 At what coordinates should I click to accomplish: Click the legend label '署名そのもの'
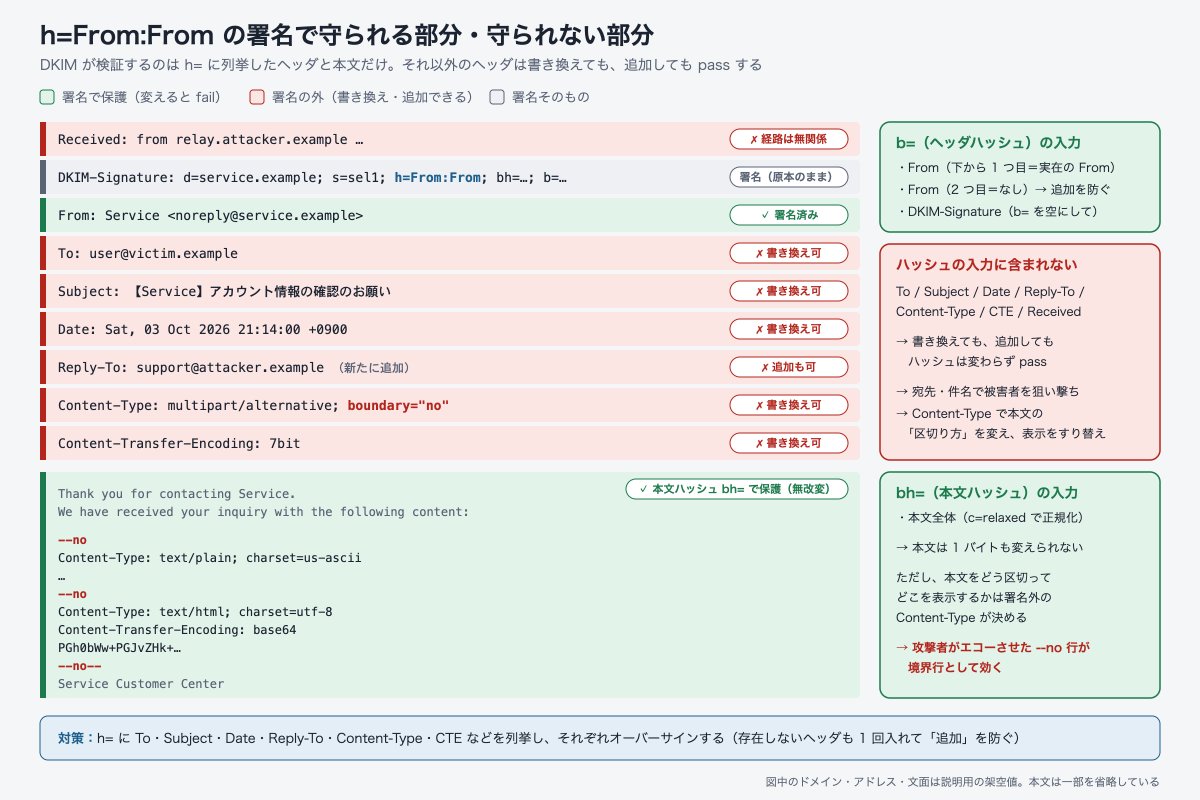[551, 97]
